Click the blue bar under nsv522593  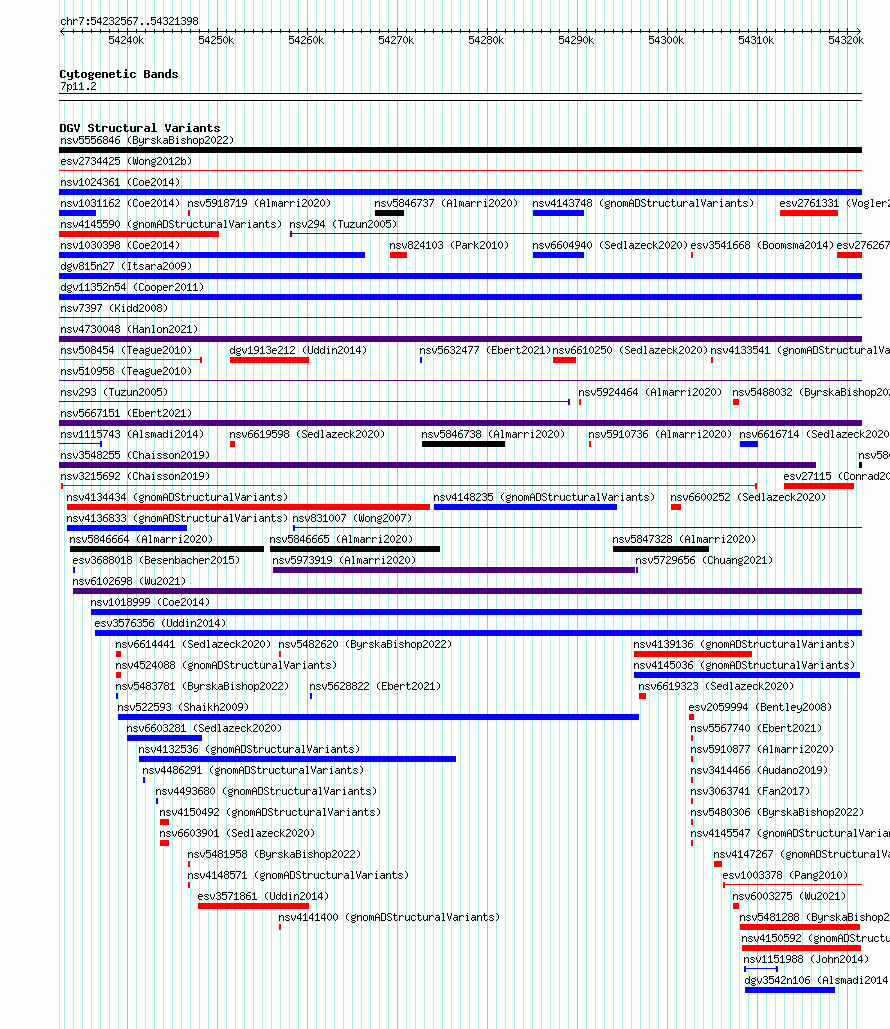click(378, 717)
